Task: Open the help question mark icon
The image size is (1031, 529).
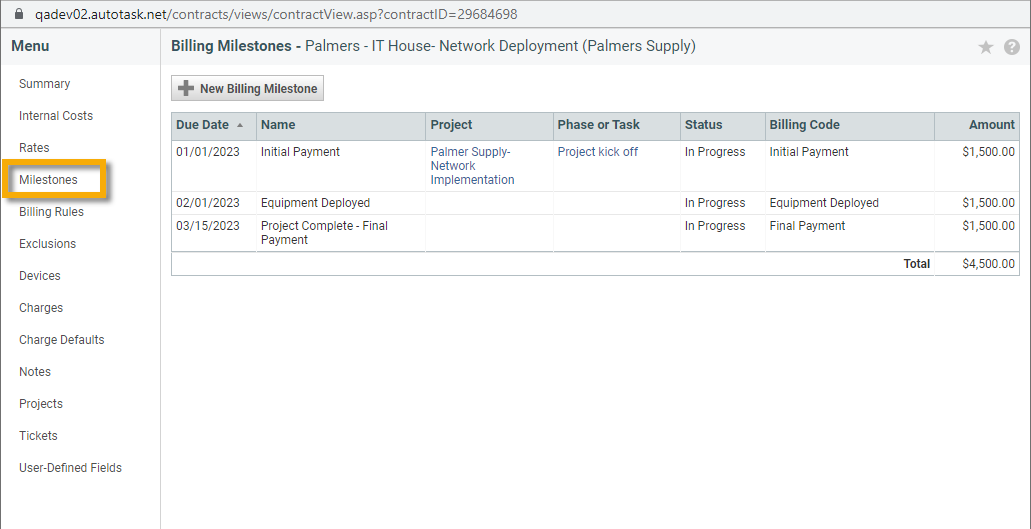Action: (x=1011, y=47)
